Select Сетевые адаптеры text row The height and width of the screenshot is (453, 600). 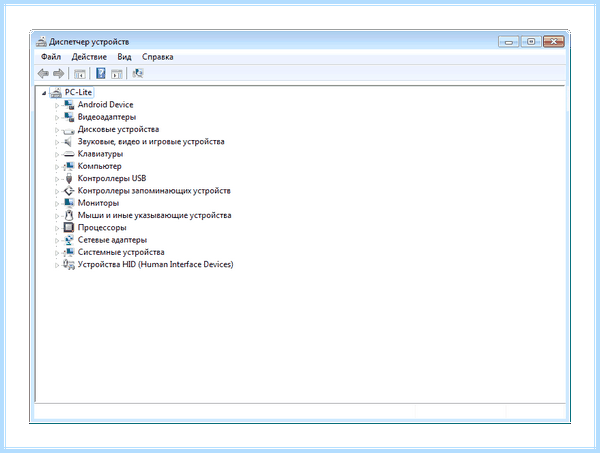[x=112, y=240]
